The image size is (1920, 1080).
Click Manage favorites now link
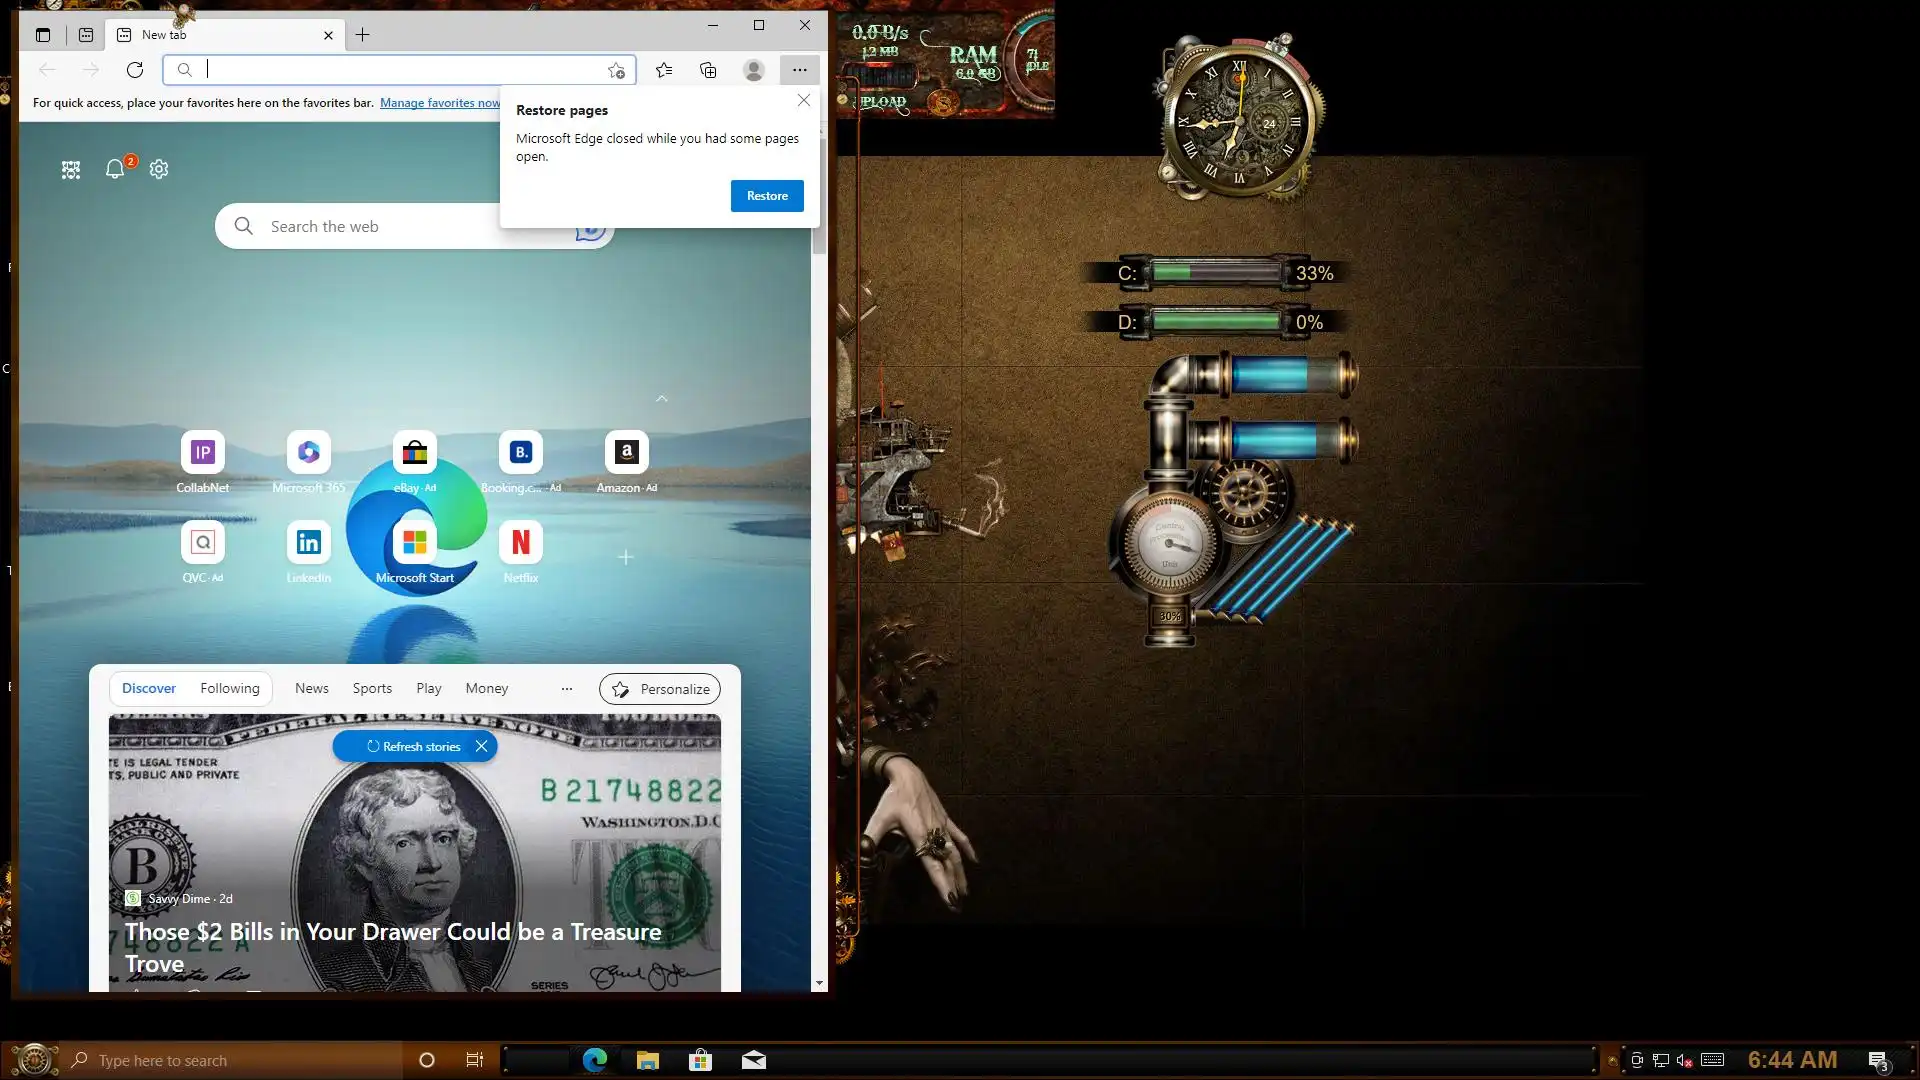pos(440,103)
